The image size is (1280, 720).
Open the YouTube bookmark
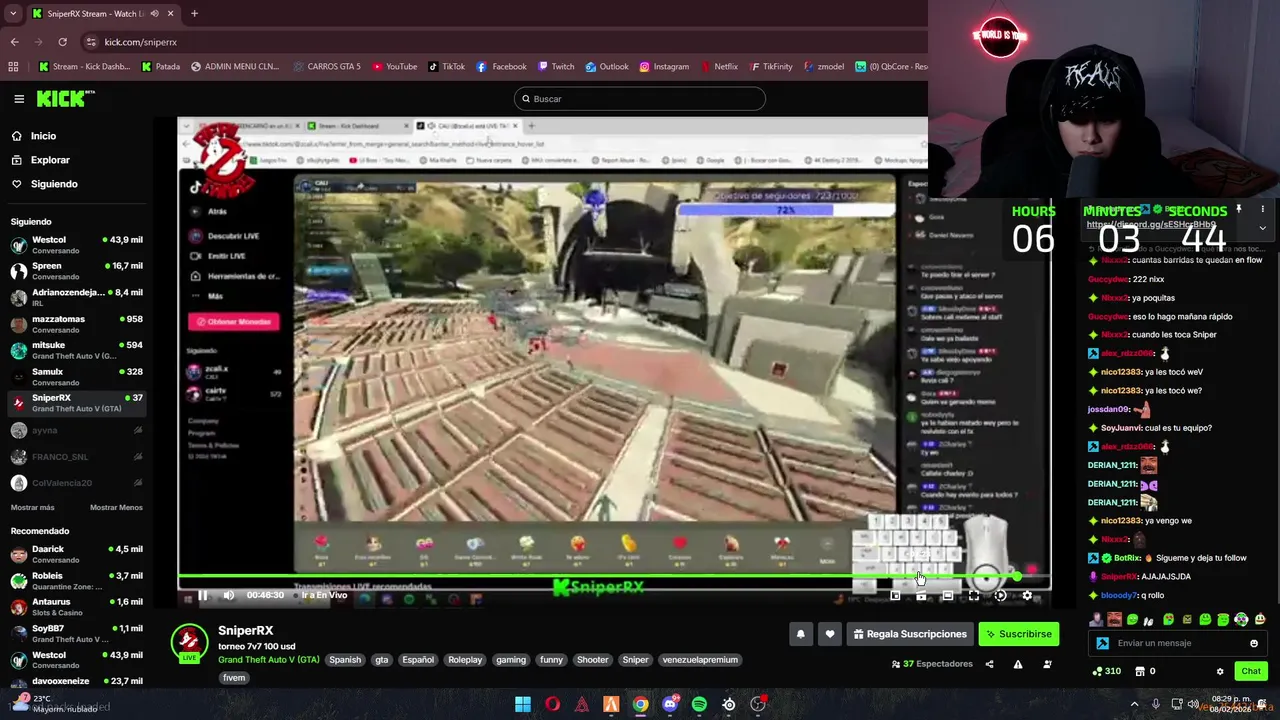pyautogui.click(x=395, y=67)
